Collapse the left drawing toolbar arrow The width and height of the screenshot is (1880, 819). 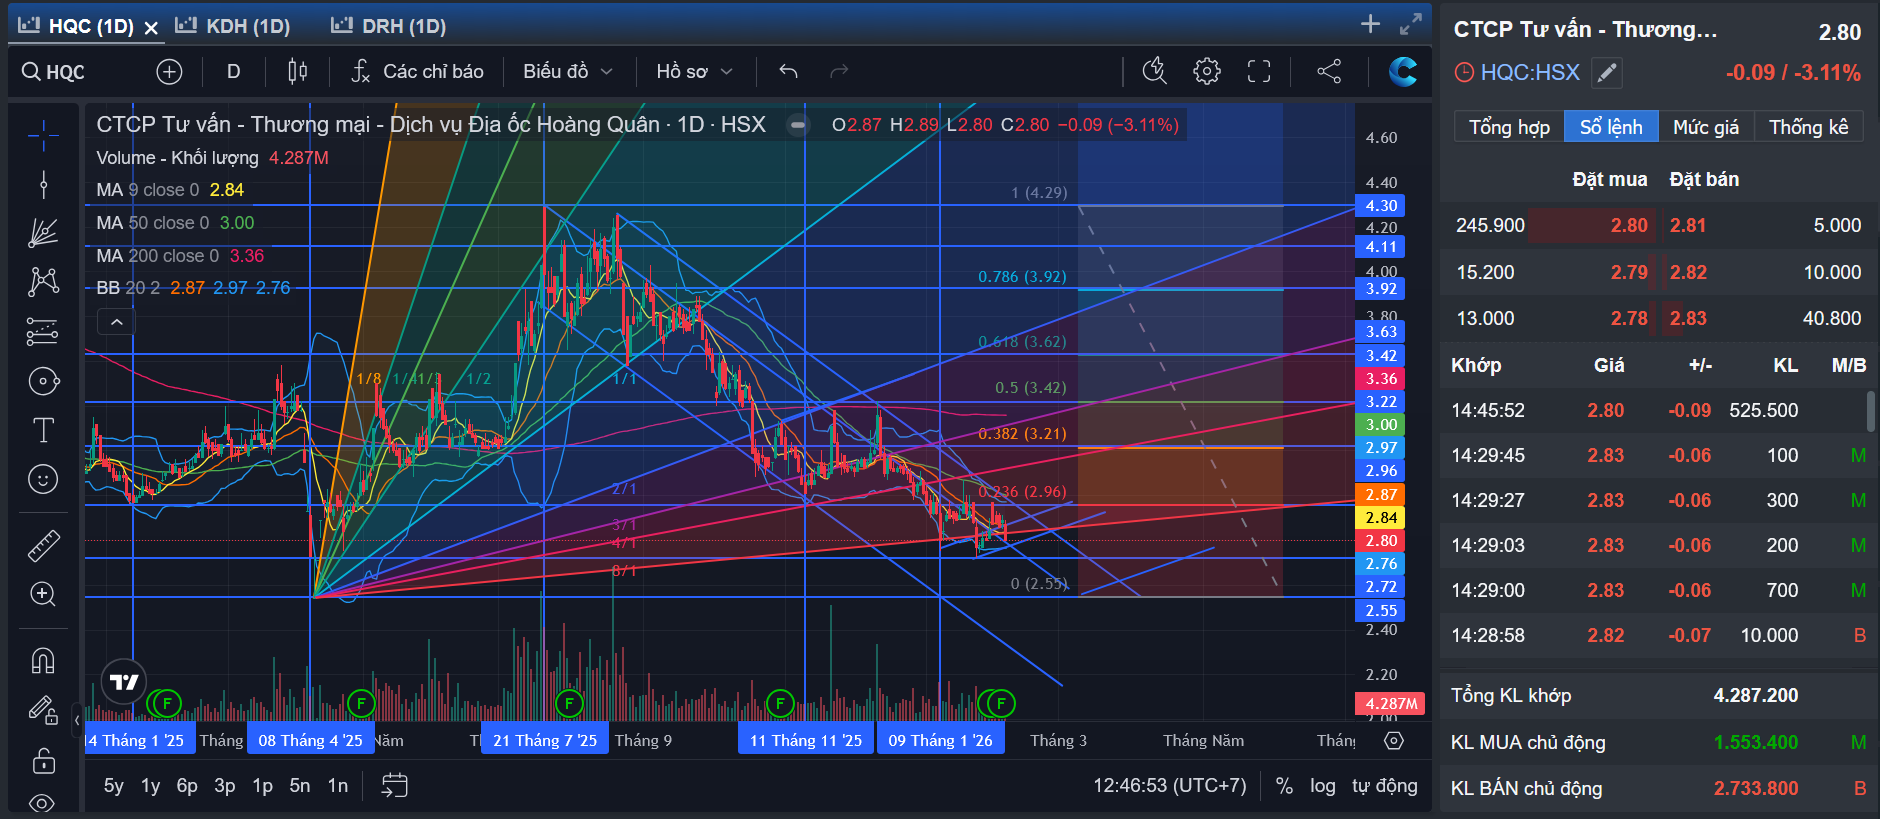point(77,720)
